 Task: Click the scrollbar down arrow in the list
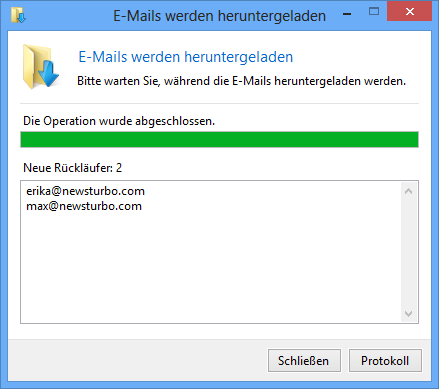408,314
